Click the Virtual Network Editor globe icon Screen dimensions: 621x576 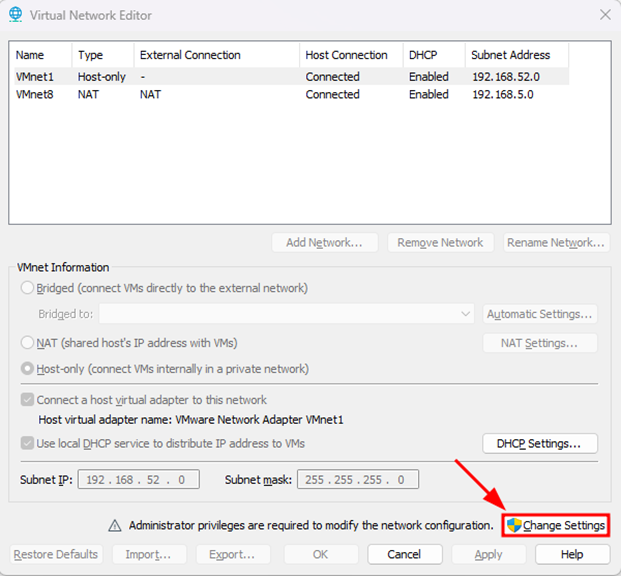(15, 15)
